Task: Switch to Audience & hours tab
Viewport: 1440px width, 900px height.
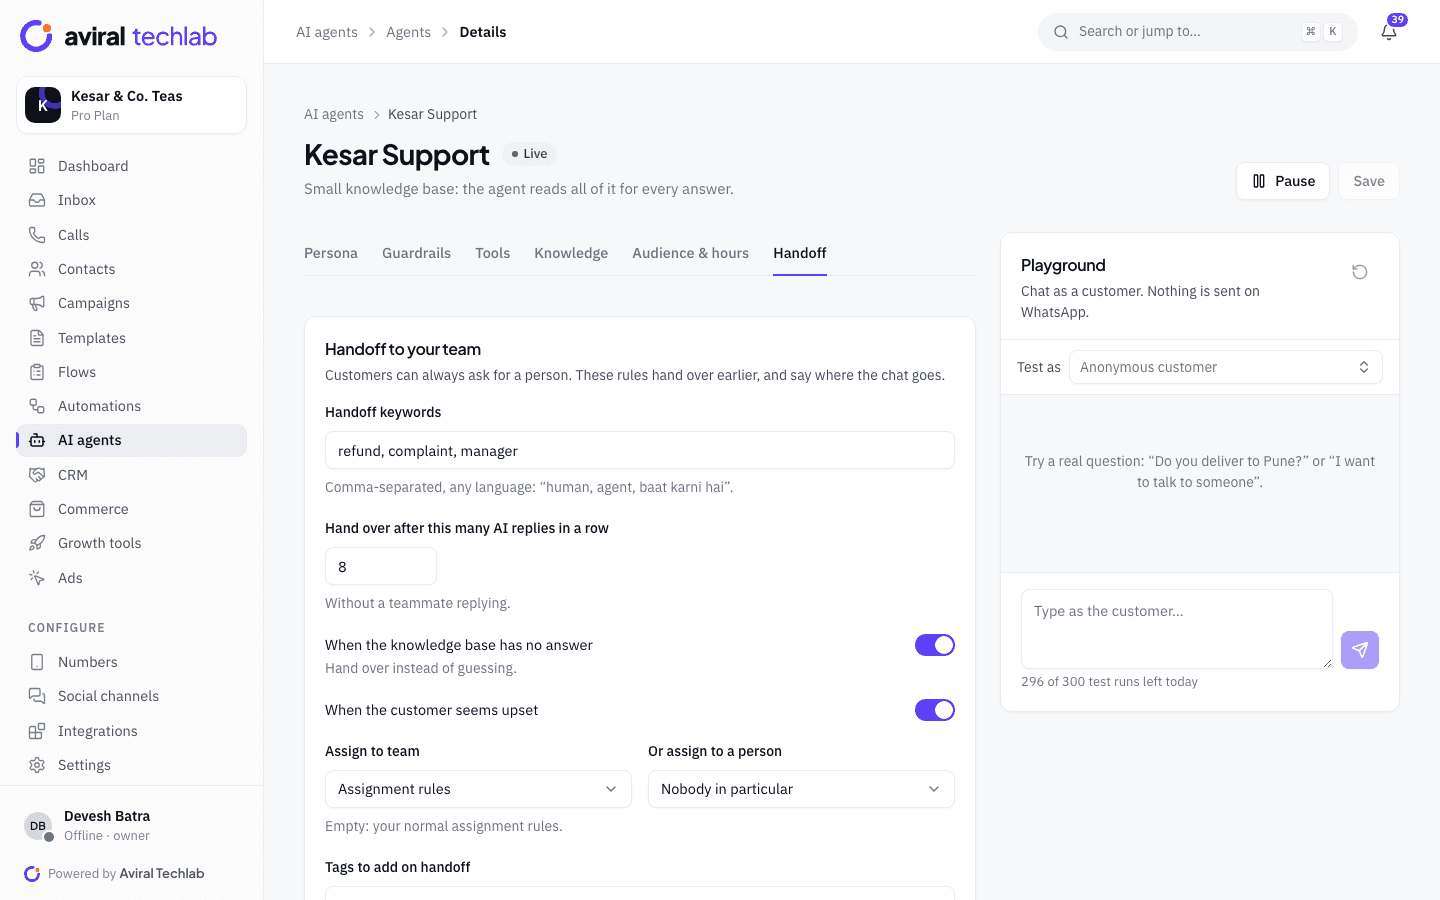Action: point(690,253)
